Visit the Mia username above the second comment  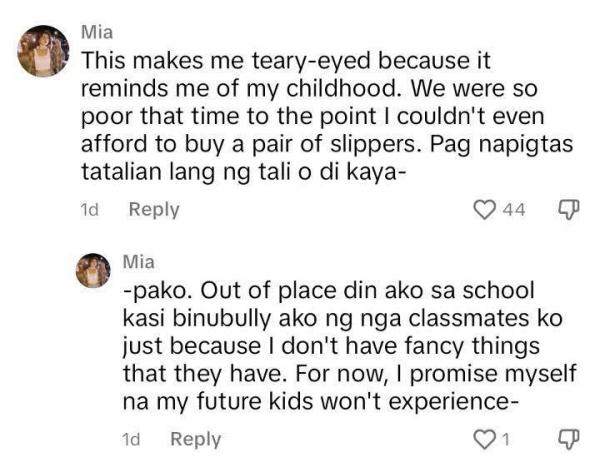[x=139, y=262]
